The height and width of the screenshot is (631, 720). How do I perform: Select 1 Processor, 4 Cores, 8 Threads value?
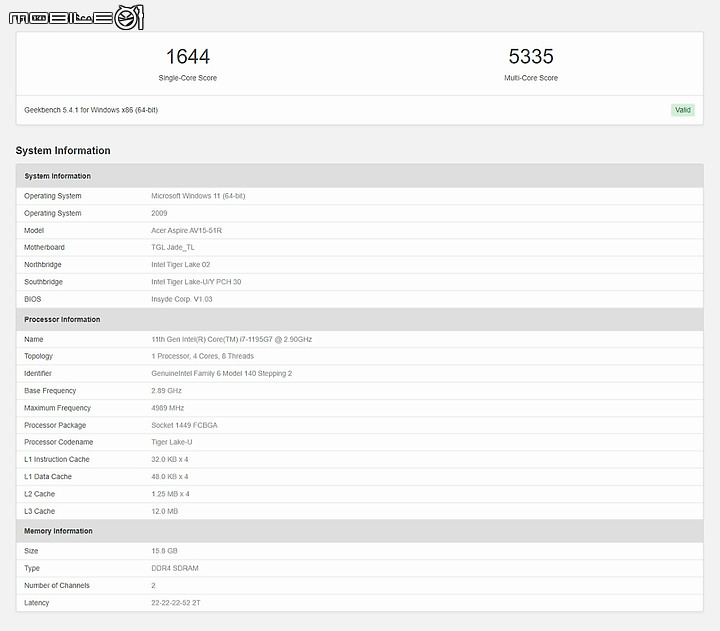pos(202,356)
